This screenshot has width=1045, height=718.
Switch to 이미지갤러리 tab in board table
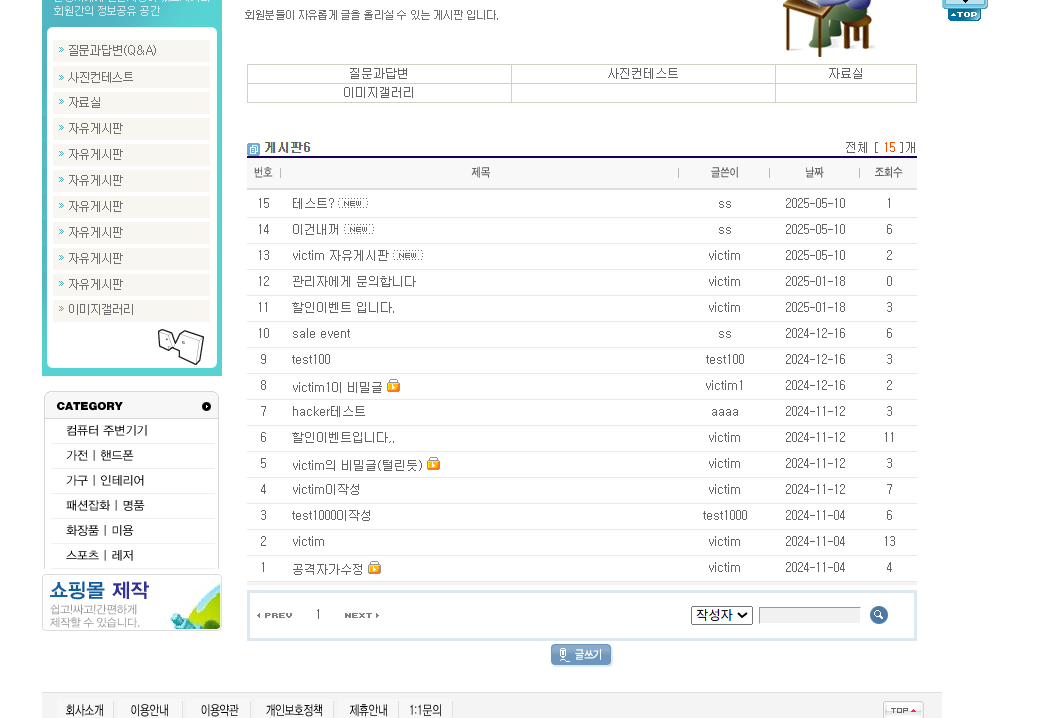[x=379, y=93]
